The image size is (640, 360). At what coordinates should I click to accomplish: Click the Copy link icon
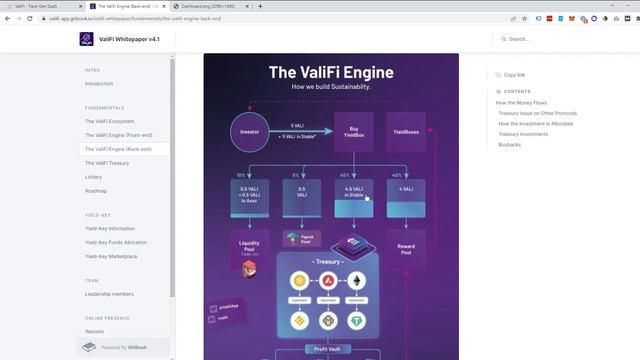click(x=498, y=75)
